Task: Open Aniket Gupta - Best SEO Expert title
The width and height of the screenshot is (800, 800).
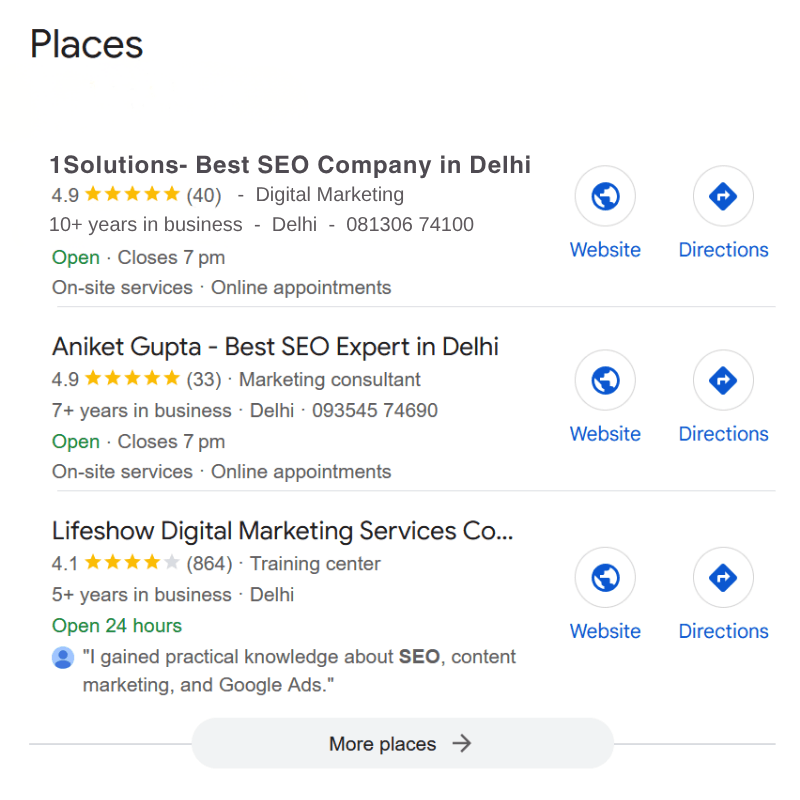Action: (275, 347)
